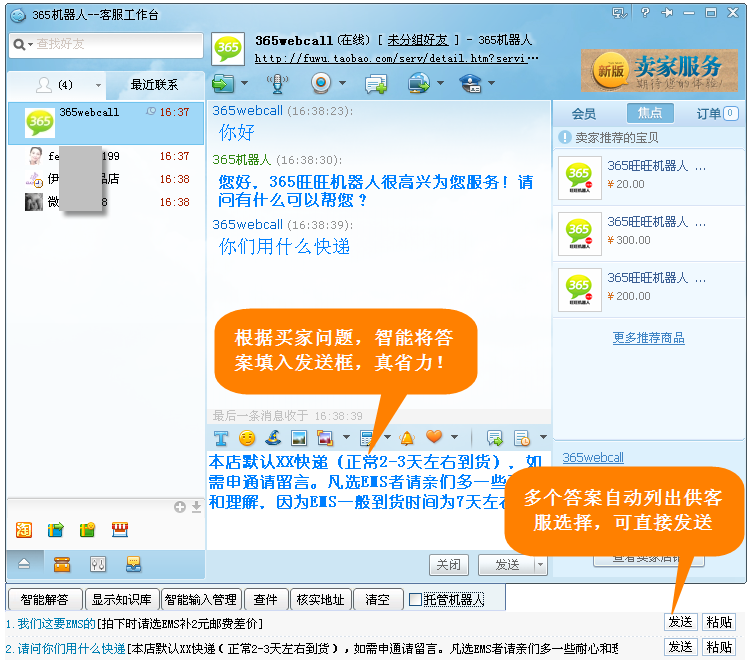Click the calculator icon in the input toolbar
This screenshot has height=665, width=750.
[x=367, y=437]
